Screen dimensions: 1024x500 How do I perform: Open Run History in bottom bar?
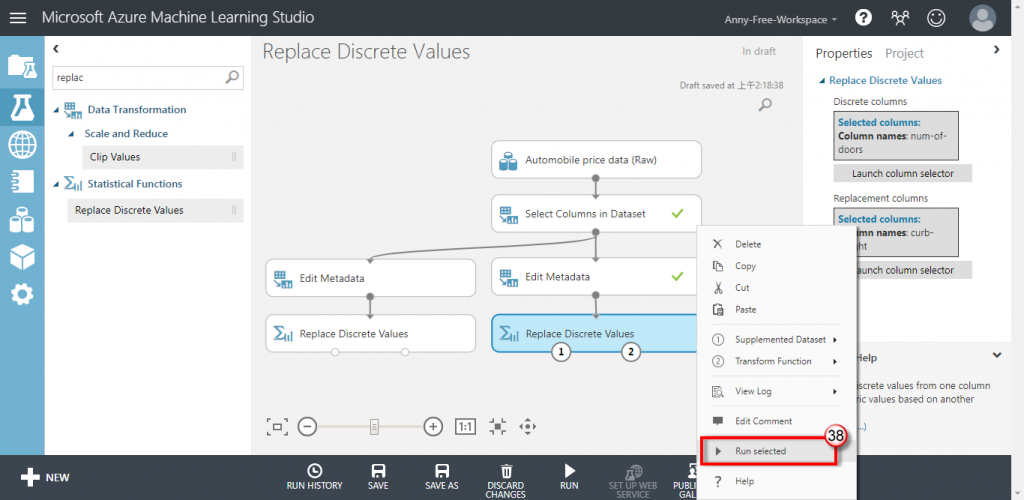(314, 477)
